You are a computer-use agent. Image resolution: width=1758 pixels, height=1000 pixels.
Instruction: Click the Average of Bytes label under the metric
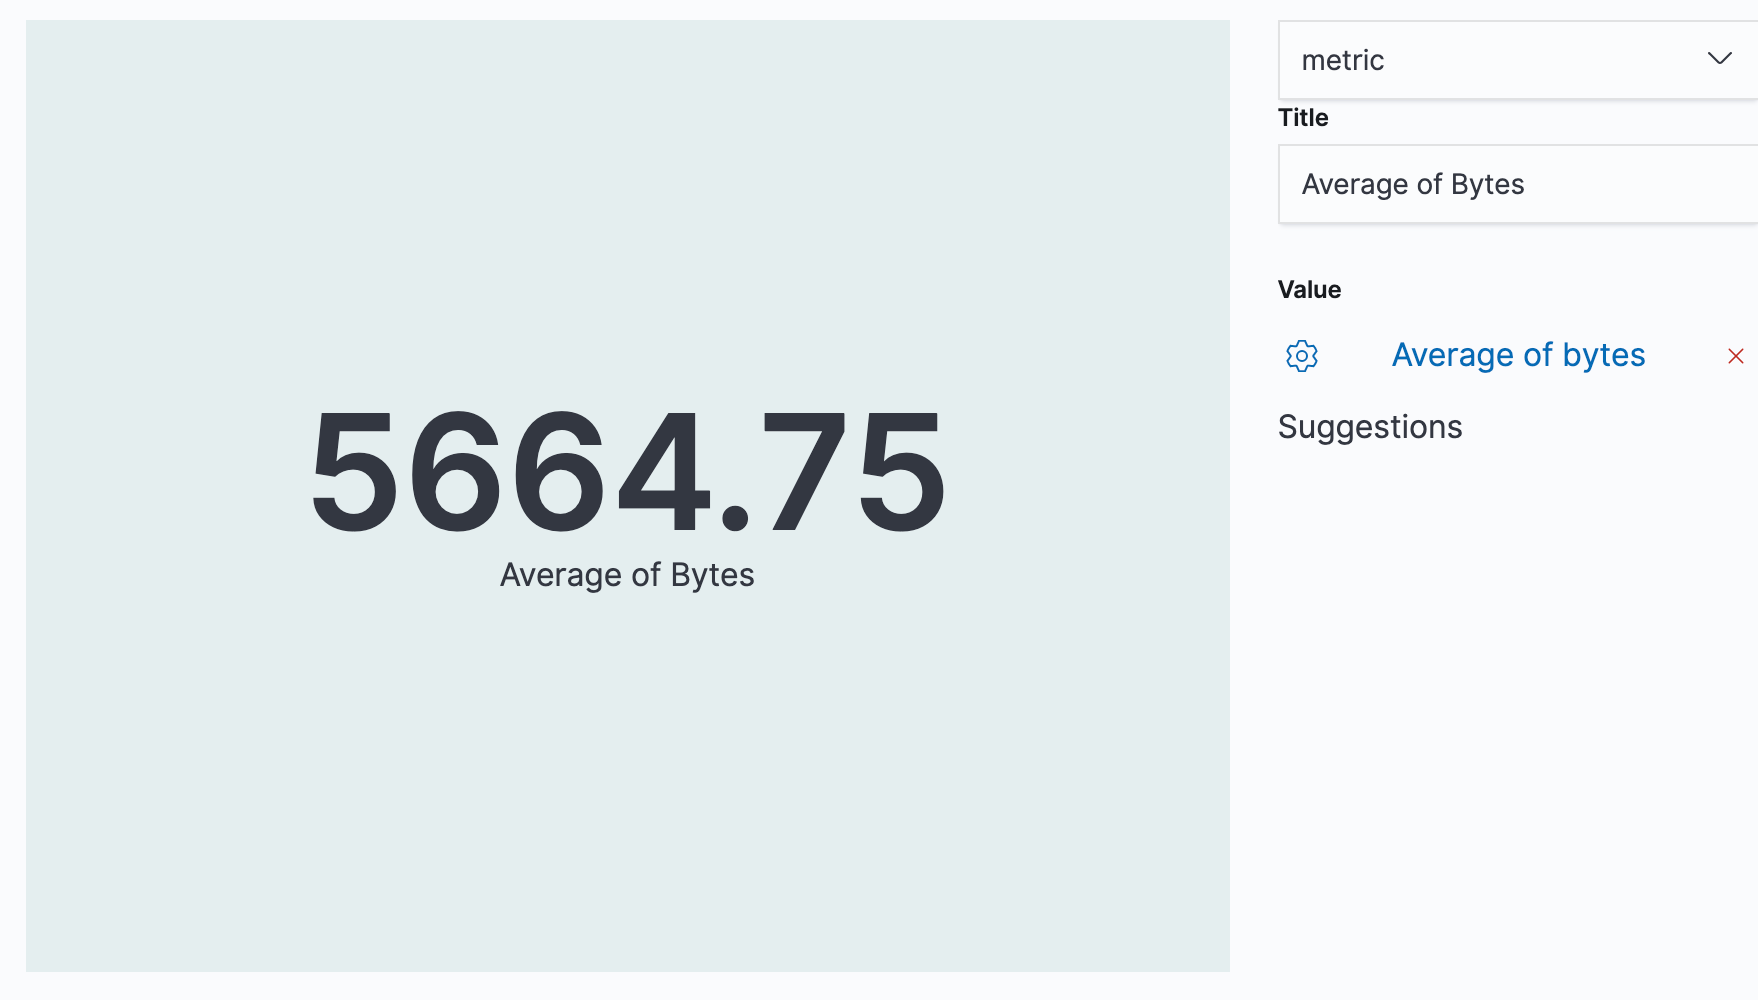627,575
